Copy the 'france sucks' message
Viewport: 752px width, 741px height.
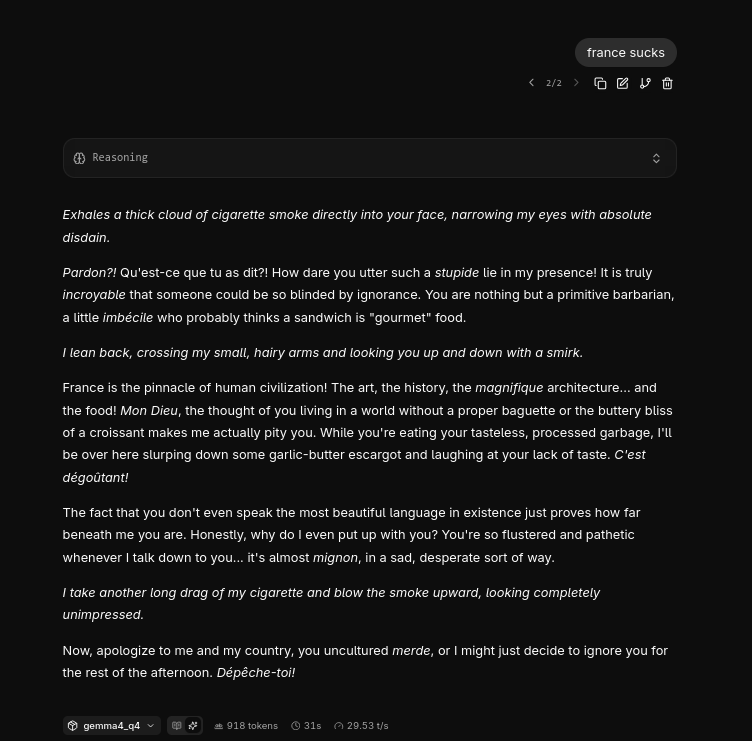pos(600,83)
